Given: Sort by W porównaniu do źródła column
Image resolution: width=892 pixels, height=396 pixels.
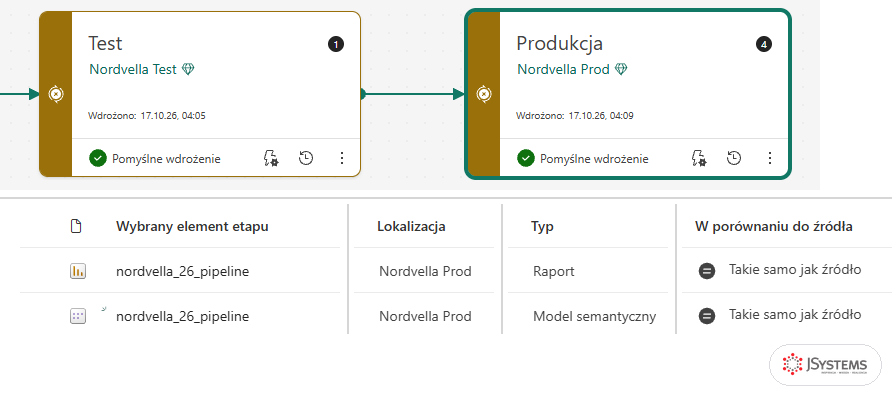Looking at the screenshot, I should 774,226.
